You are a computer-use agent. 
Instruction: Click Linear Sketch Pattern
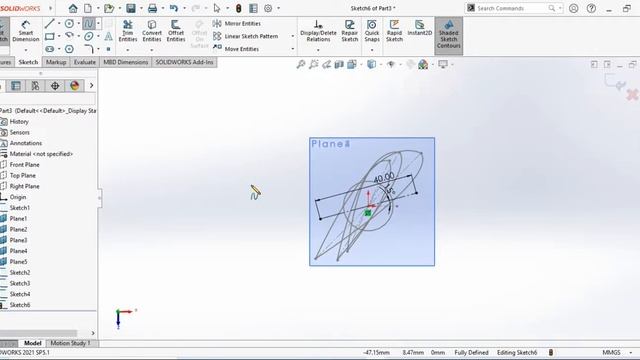245,36
